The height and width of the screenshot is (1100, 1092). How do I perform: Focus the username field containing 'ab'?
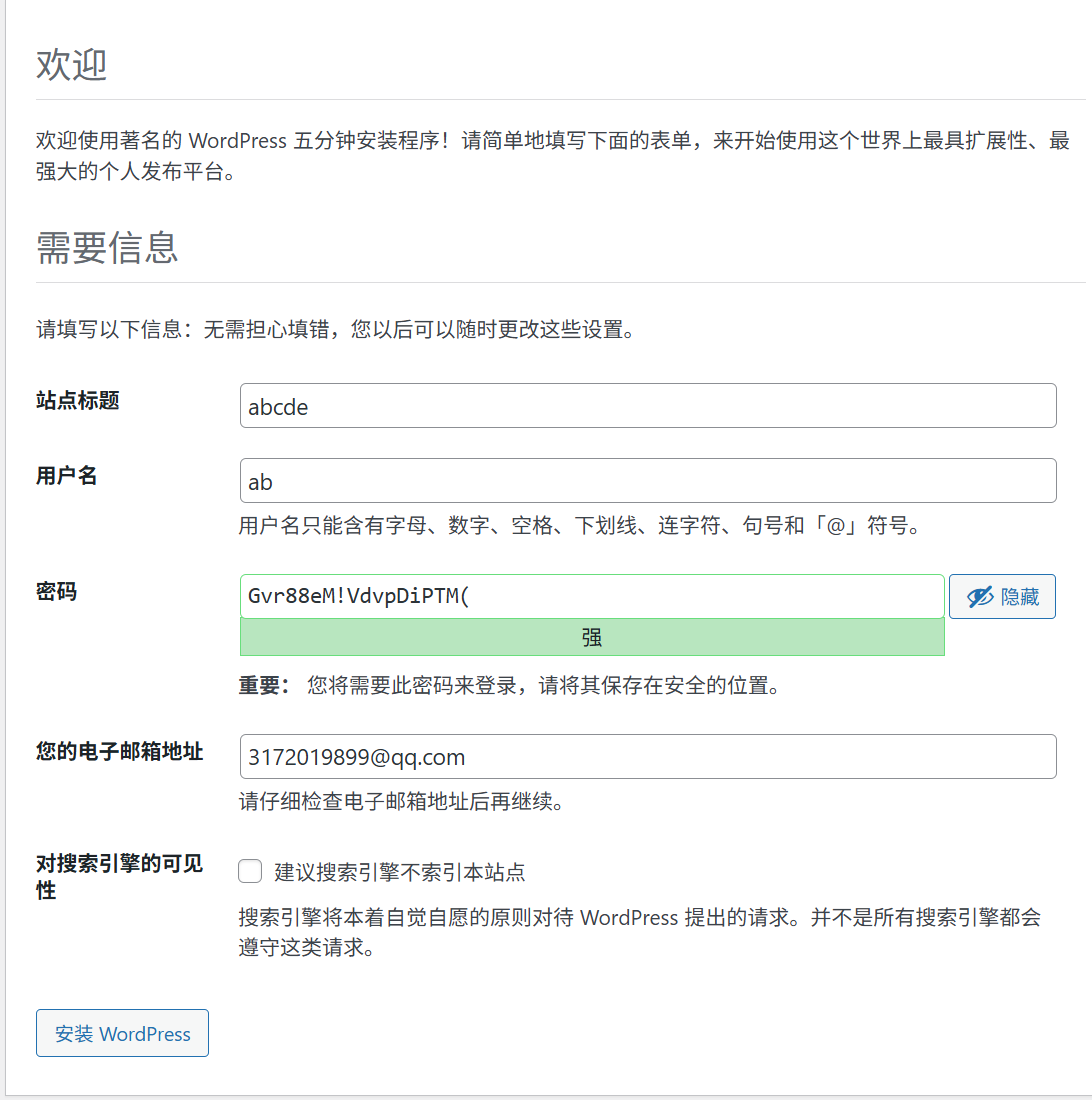click(648, 481)
